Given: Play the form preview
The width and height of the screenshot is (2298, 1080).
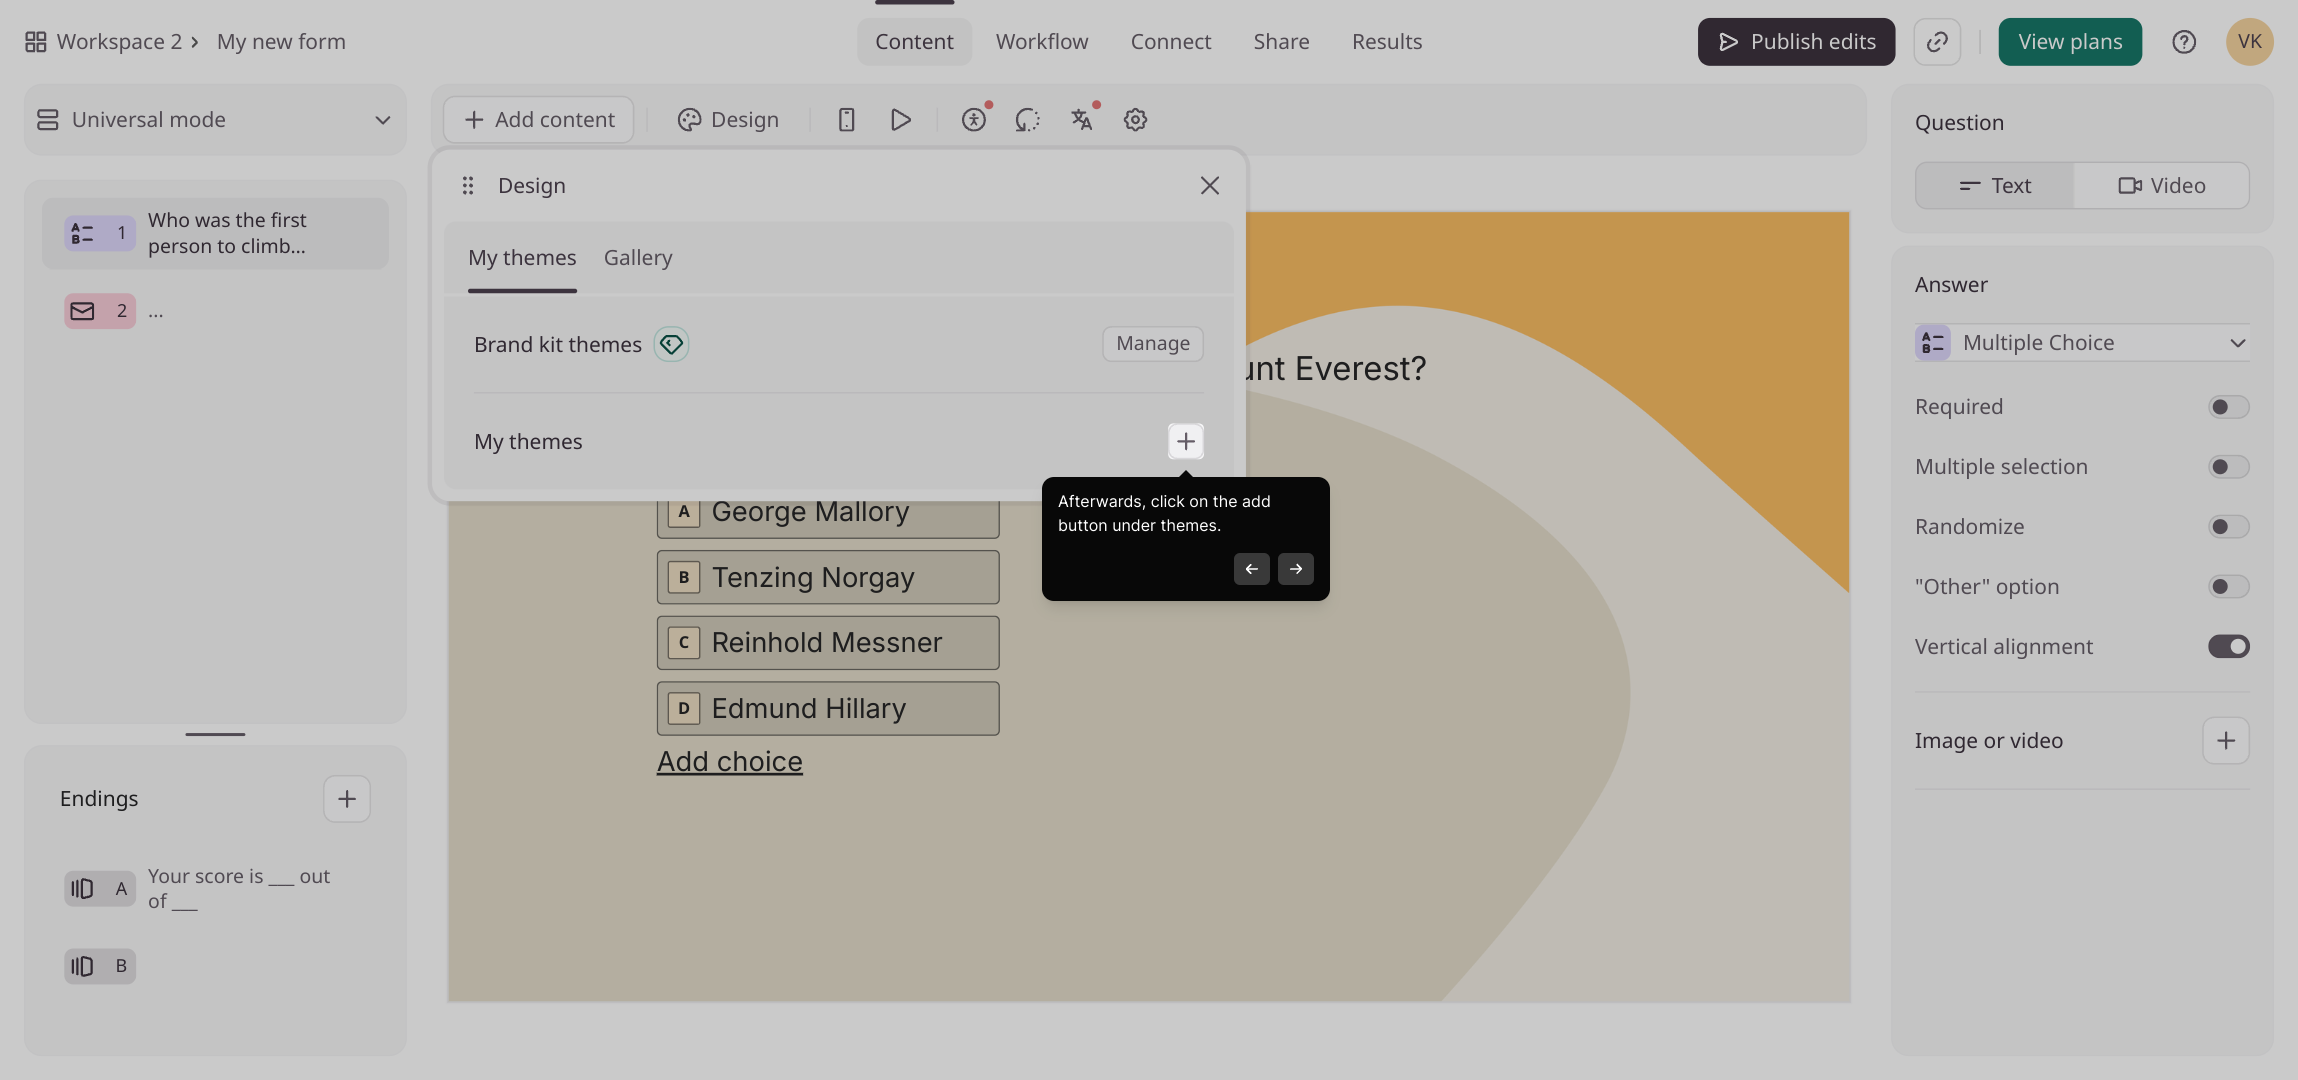Looking at the screenshot, I should point(900,120).
